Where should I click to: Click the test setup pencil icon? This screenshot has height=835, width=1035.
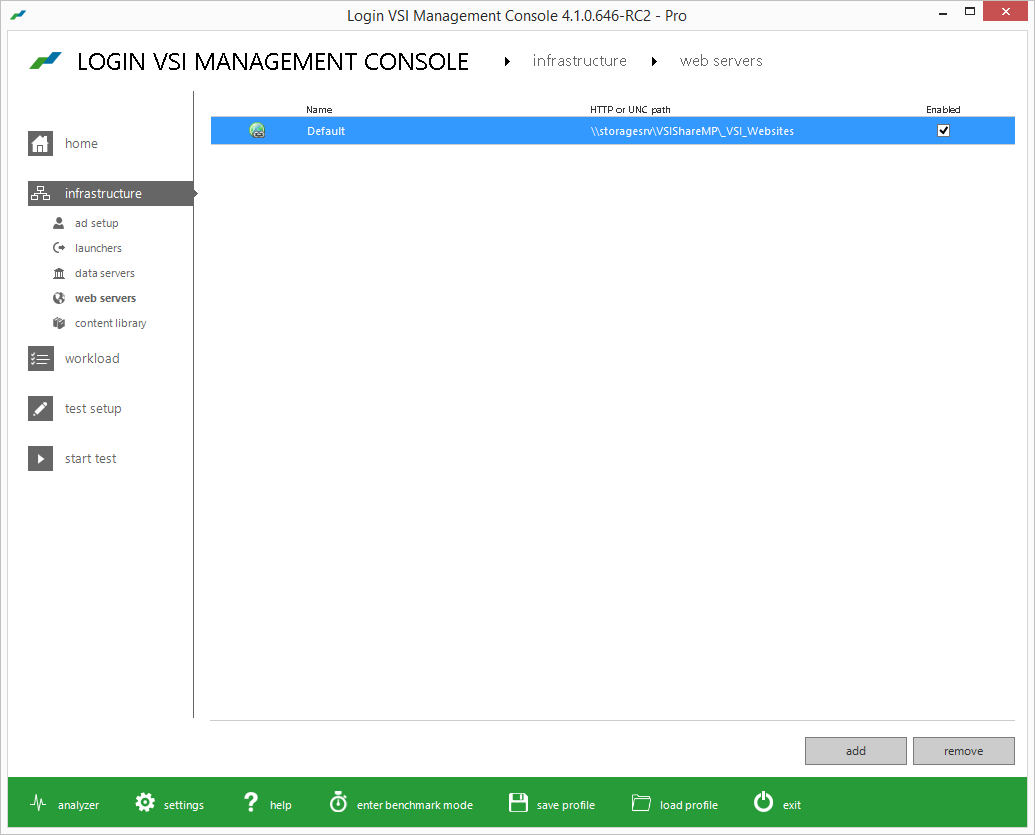[x=40, y=409]
